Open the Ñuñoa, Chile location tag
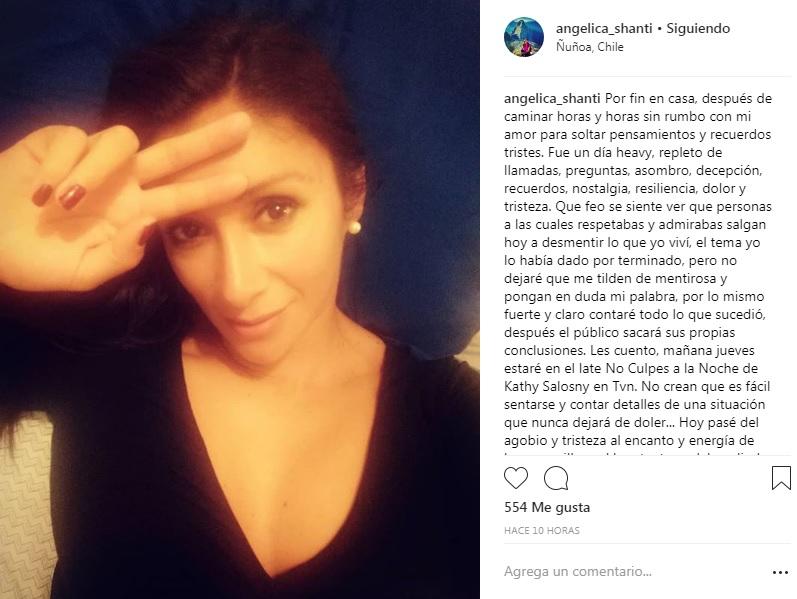Image resolution: width=797 pixels, height=599 pixels. tap(590, 47)
